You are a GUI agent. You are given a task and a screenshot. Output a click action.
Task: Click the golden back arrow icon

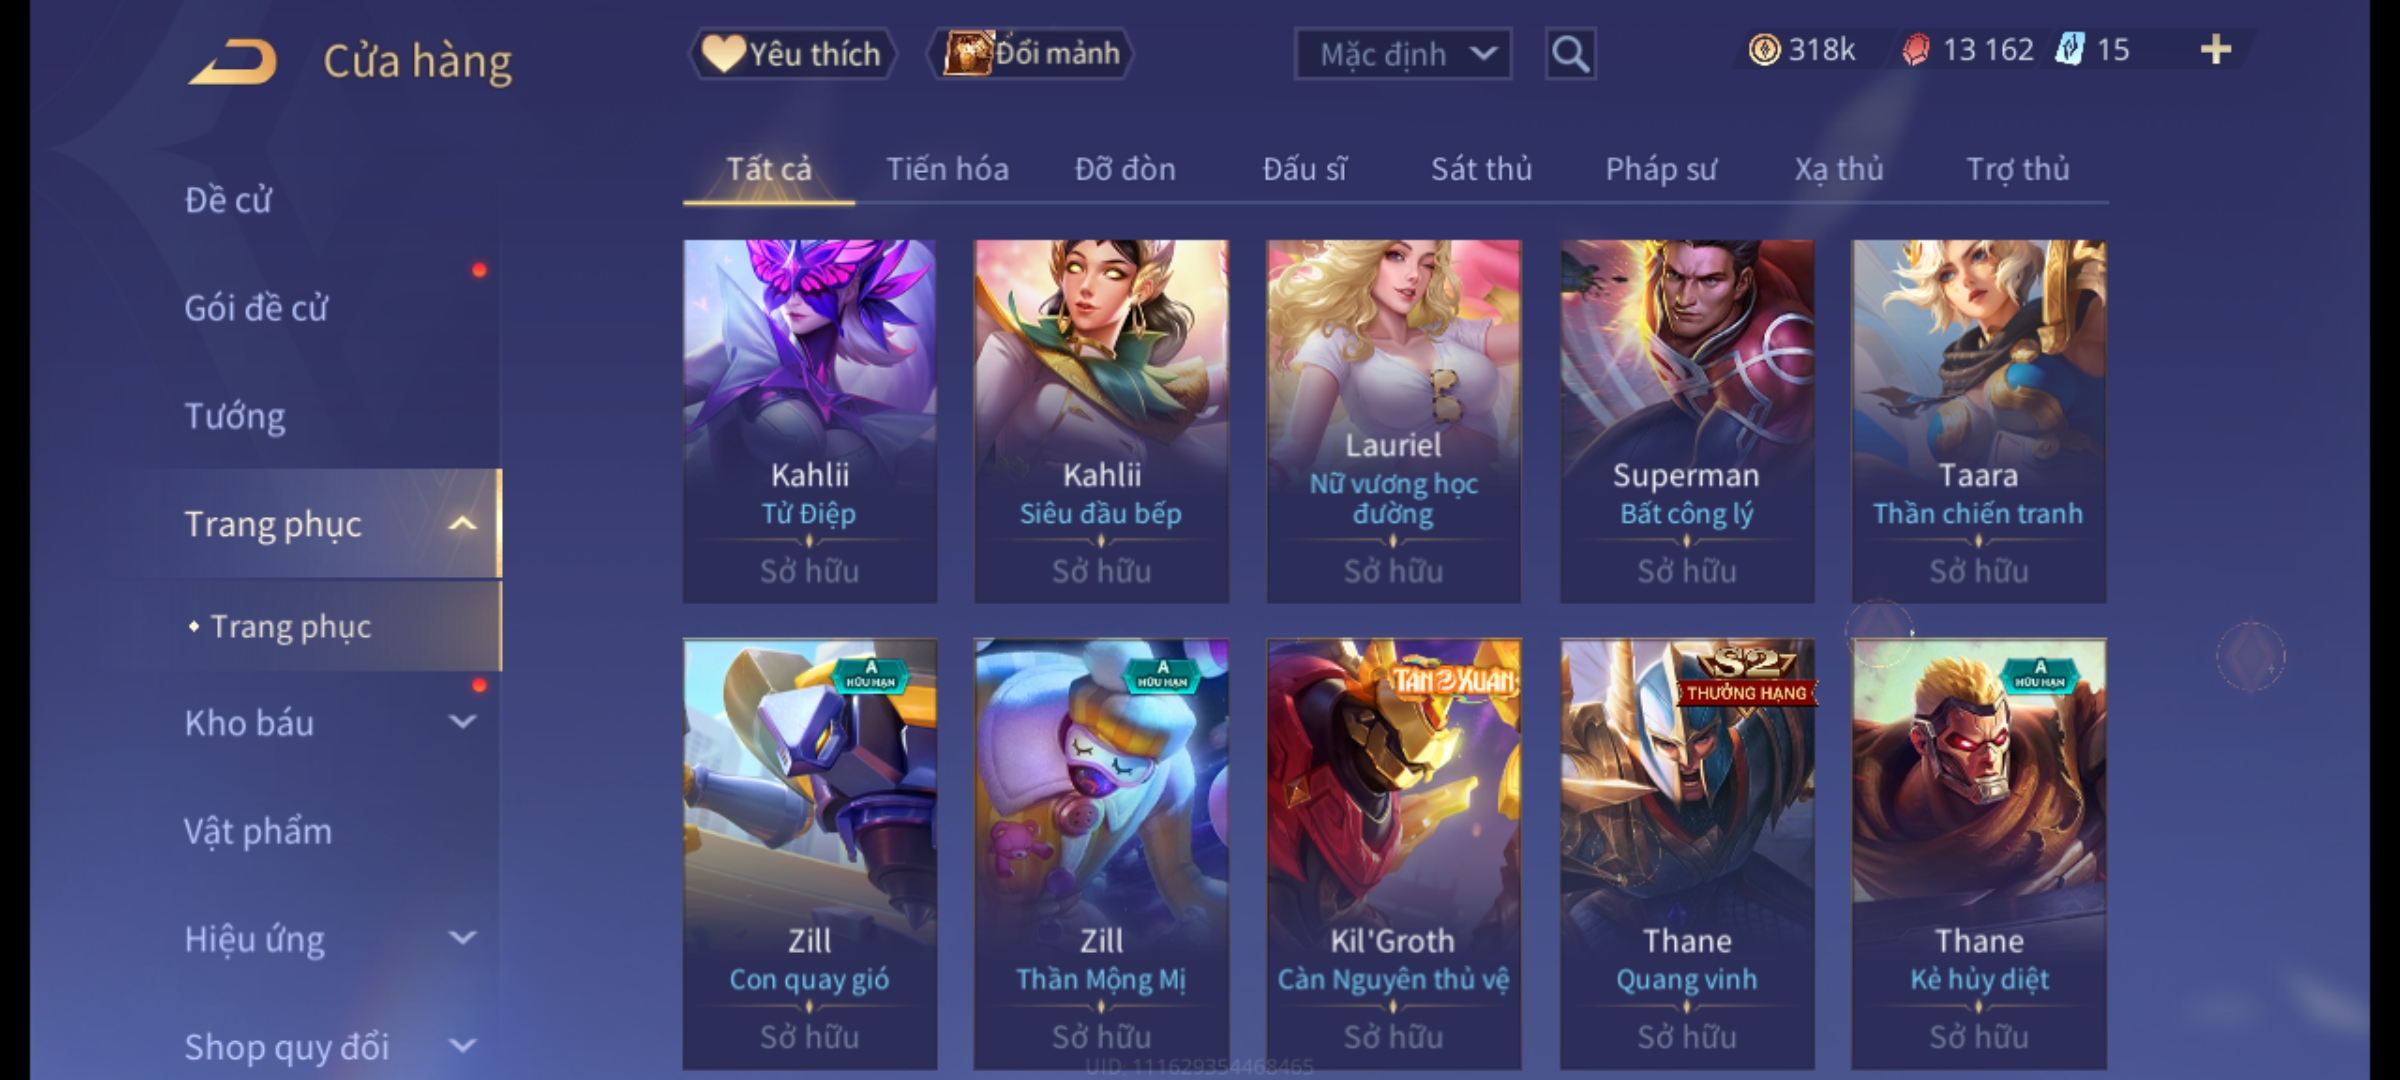pos(234,62)
